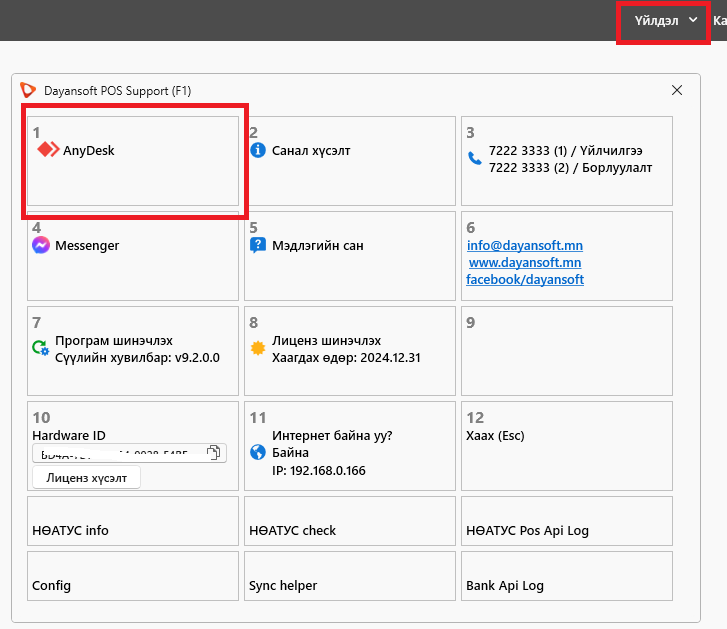Open the facebook/dayansoft link
The image size is (727, 629).
[525, 280]
